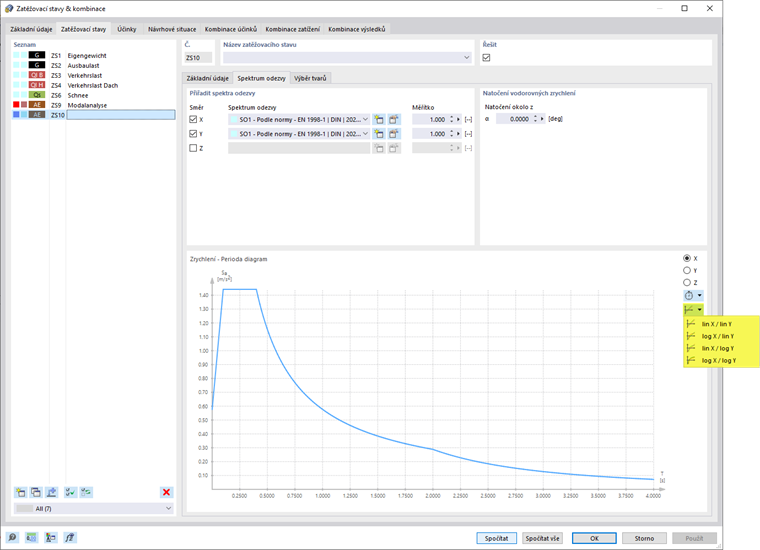Open the Kombinace výsledků tab
The image size is (760, 550).
click(357, 29)
